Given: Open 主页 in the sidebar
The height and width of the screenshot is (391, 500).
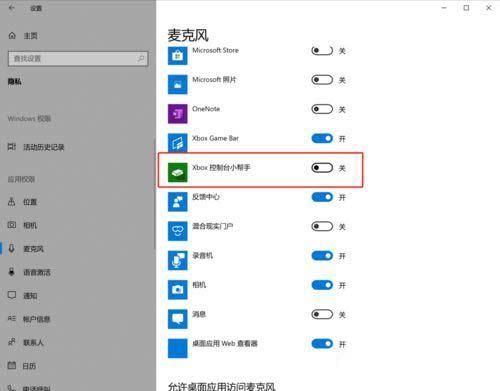Looking at the screenshot, I should click(30, 36).
